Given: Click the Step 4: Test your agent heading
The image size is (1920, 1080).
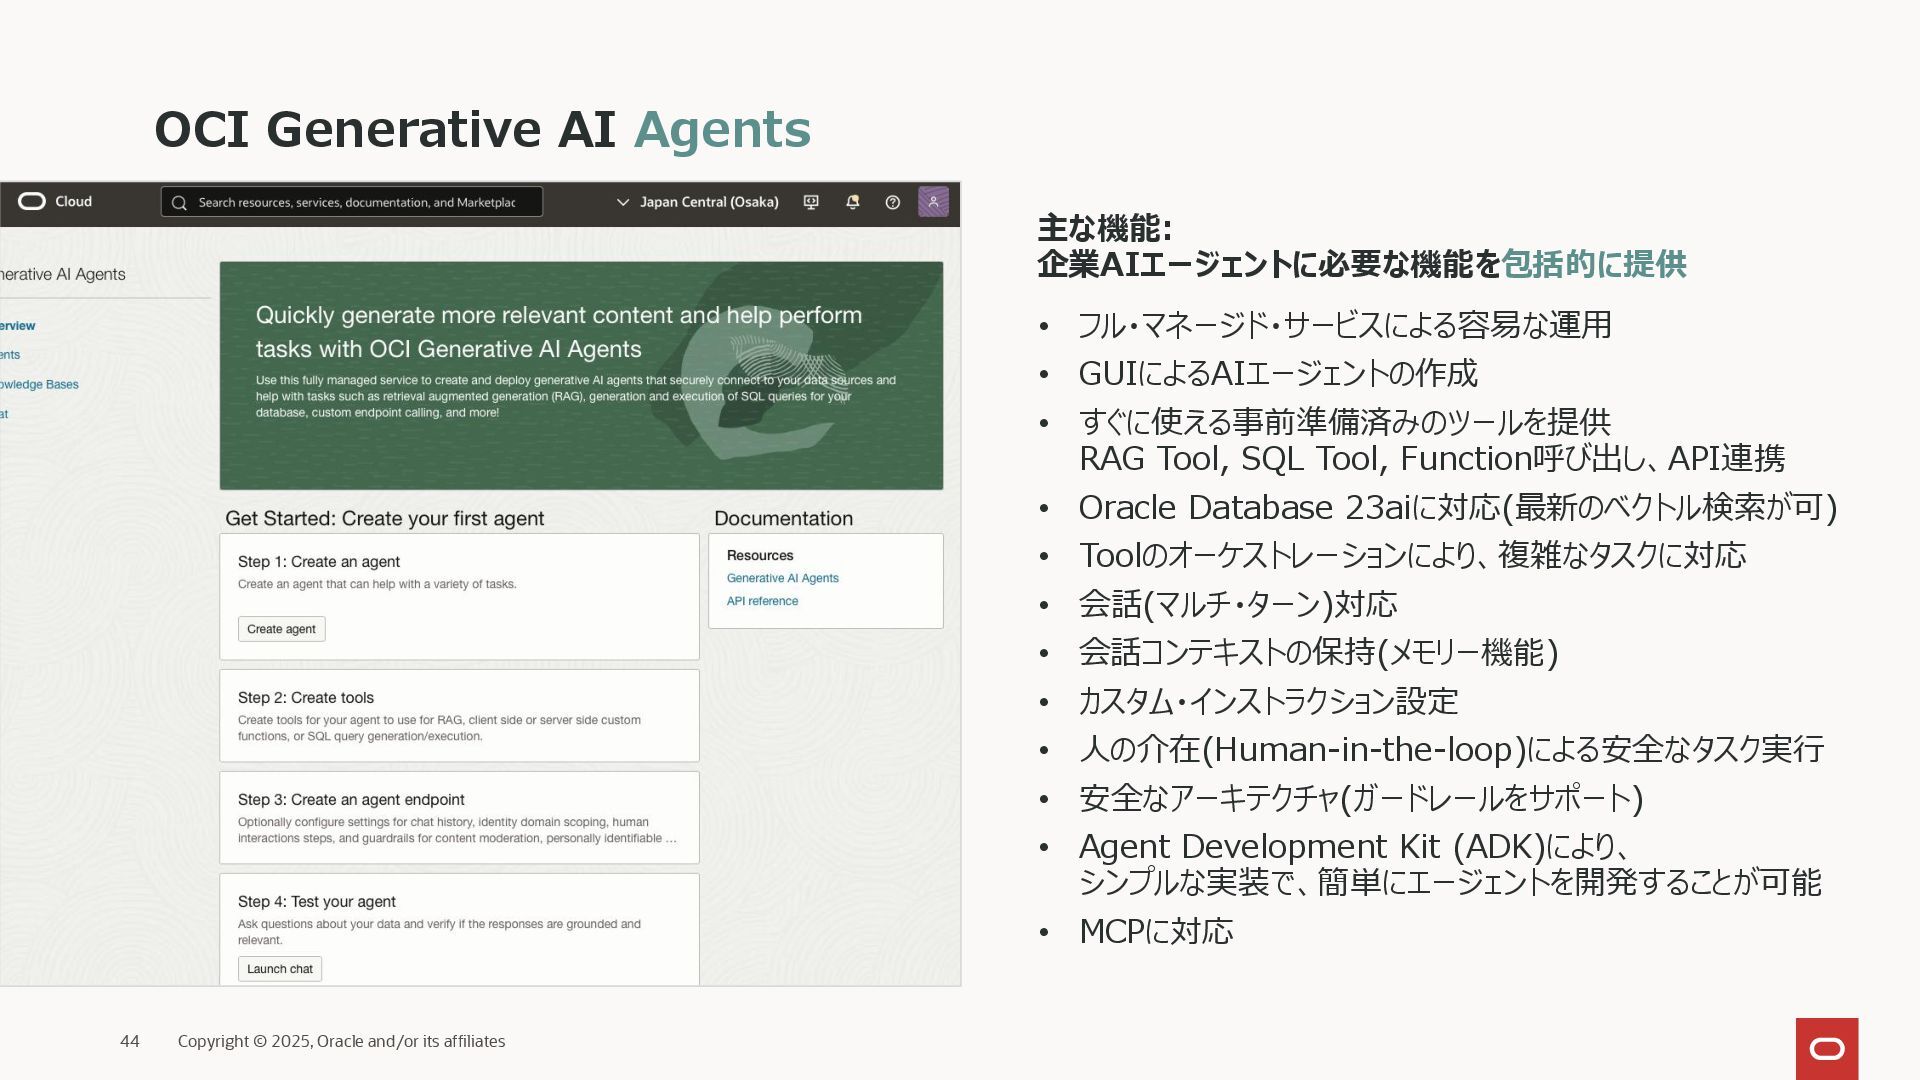Looking at the screenshot, I should [x=316, y=902].
